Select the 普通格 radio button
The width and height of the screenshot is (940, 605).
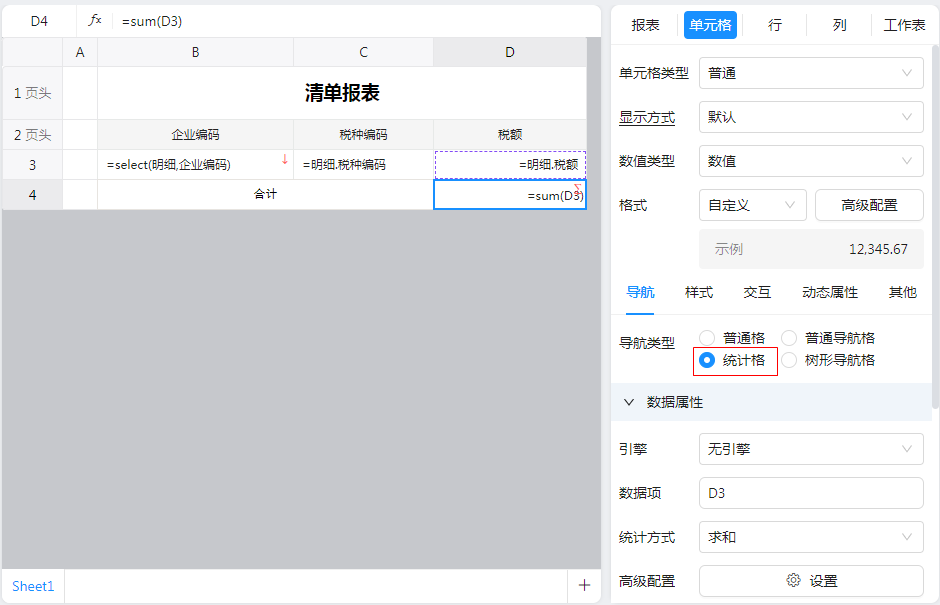(x=708, y=338)
